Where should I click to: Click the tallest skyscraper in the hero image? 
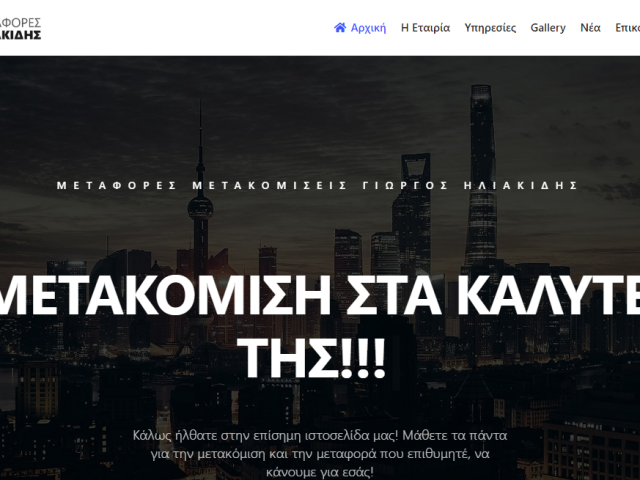[482, 176]
